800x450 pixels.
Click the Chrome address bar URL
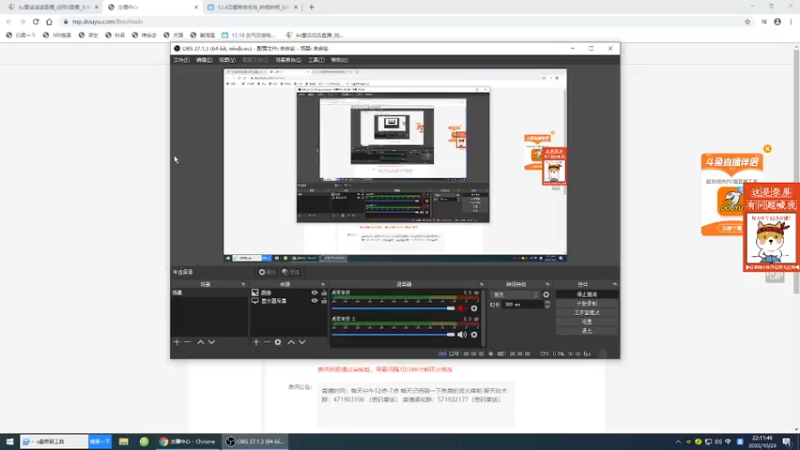click(x=108, y=21)
